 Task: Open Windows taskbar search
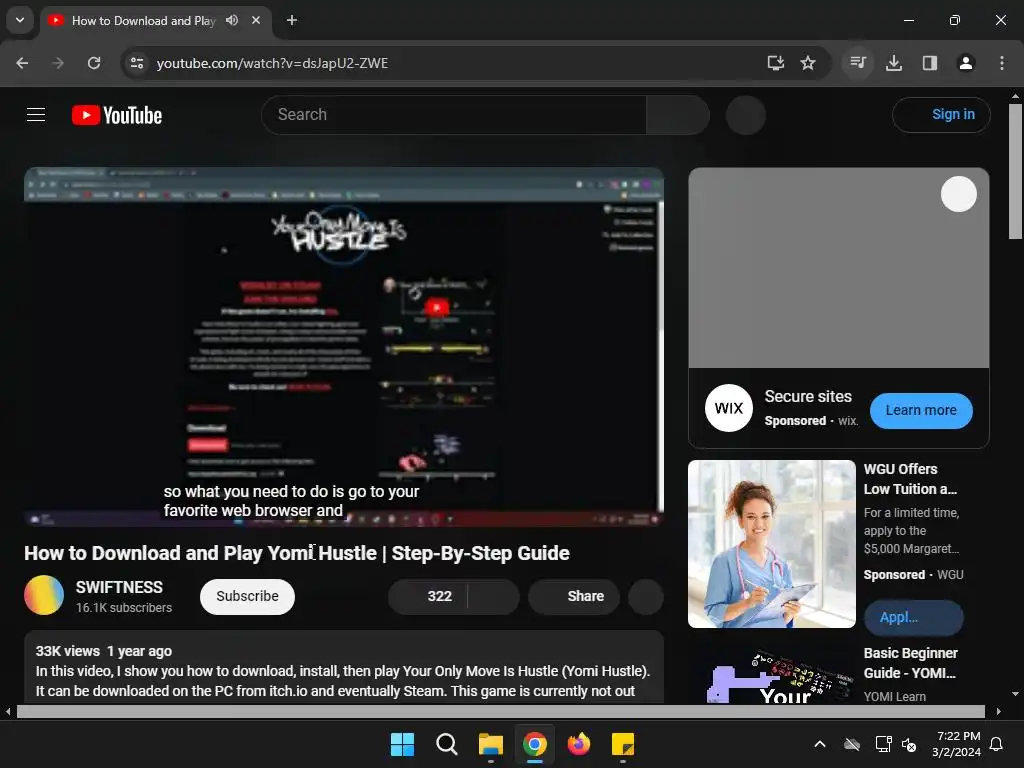click(447, 744)
